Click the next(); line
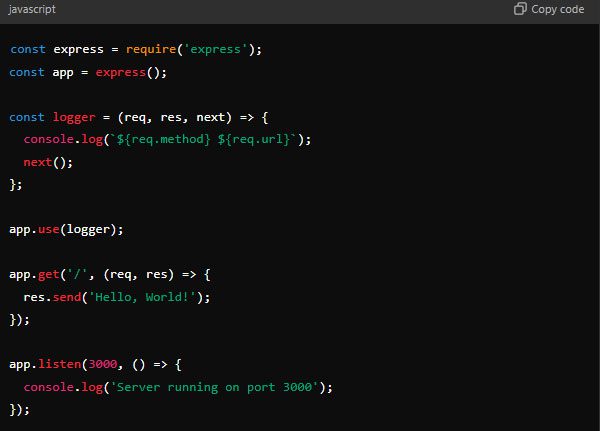 pos(48,162)
